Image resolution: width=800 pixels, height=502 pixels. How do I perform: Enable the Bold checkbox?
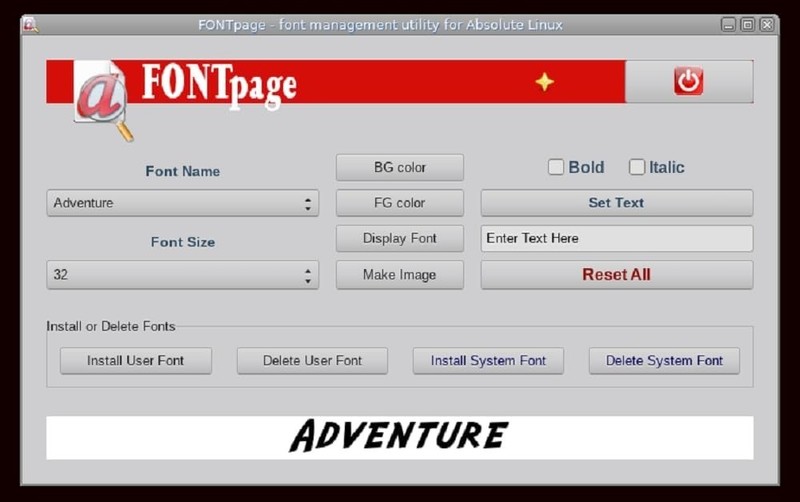[556, 167]
